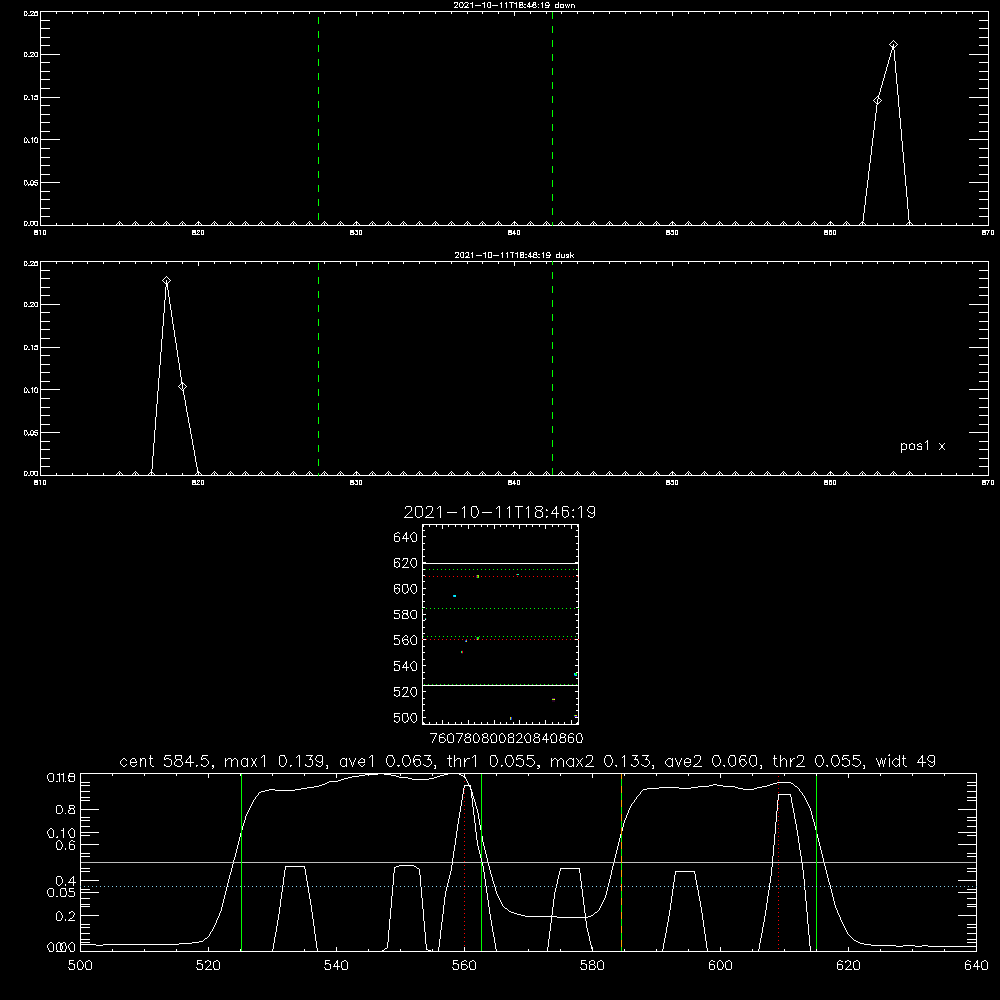Click the lower diamond marker on the dusk peak
This screenshot has width=1000, height=1000.
tap(182, 387)
